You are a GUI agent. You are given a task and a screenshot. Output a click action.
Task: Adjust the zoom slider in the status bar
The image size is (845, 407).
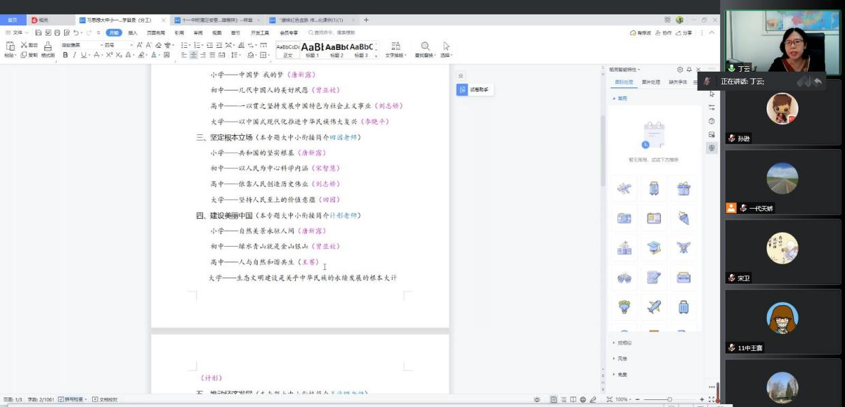pyautogui.click(x=668, y=399)
